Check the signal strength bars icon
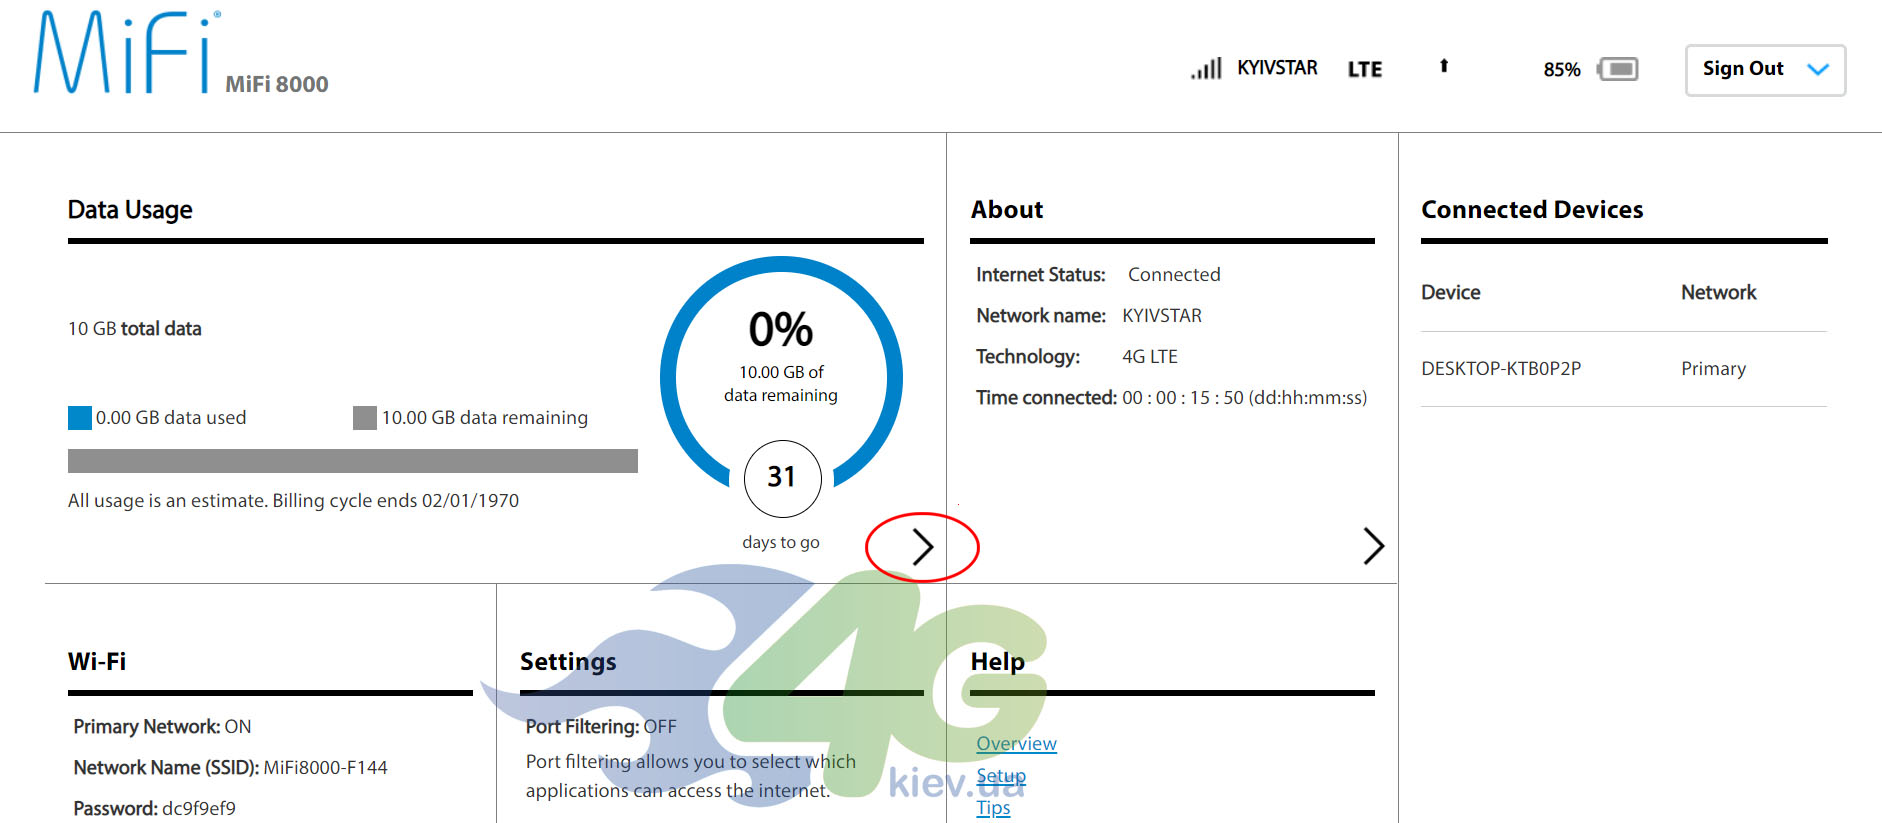 point(1206,68)
